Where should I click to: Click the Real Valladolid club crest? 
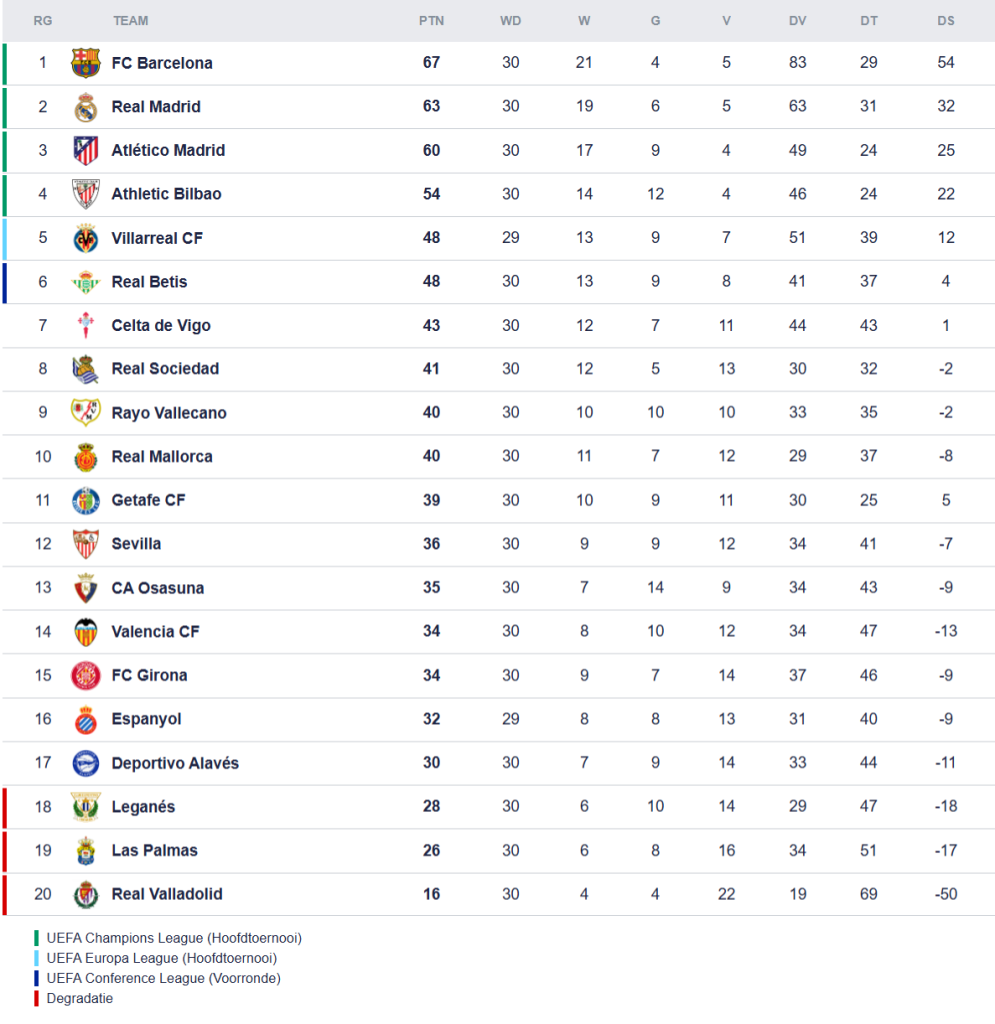(86, 894)
